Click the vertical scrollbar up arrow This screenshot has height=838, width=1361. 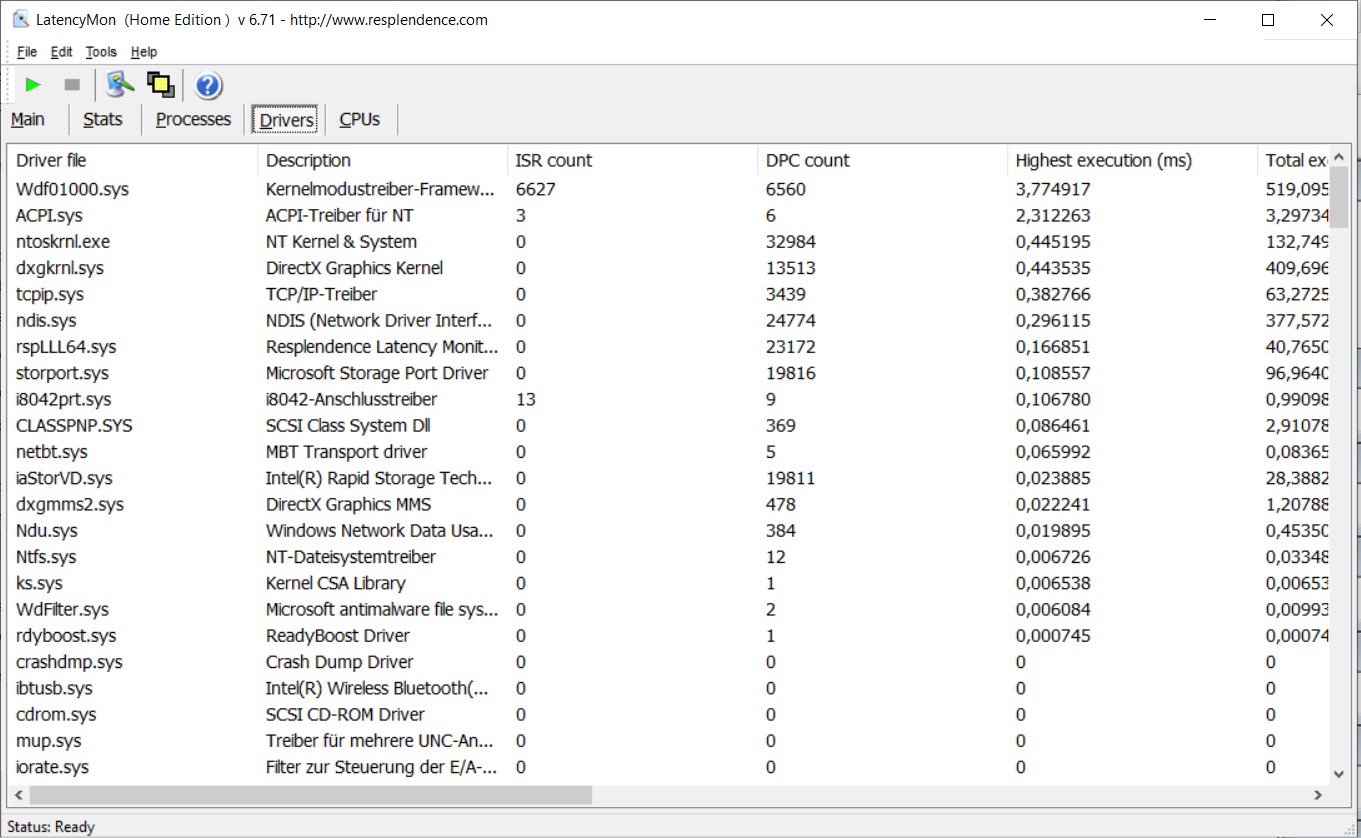pos(1340,156)
